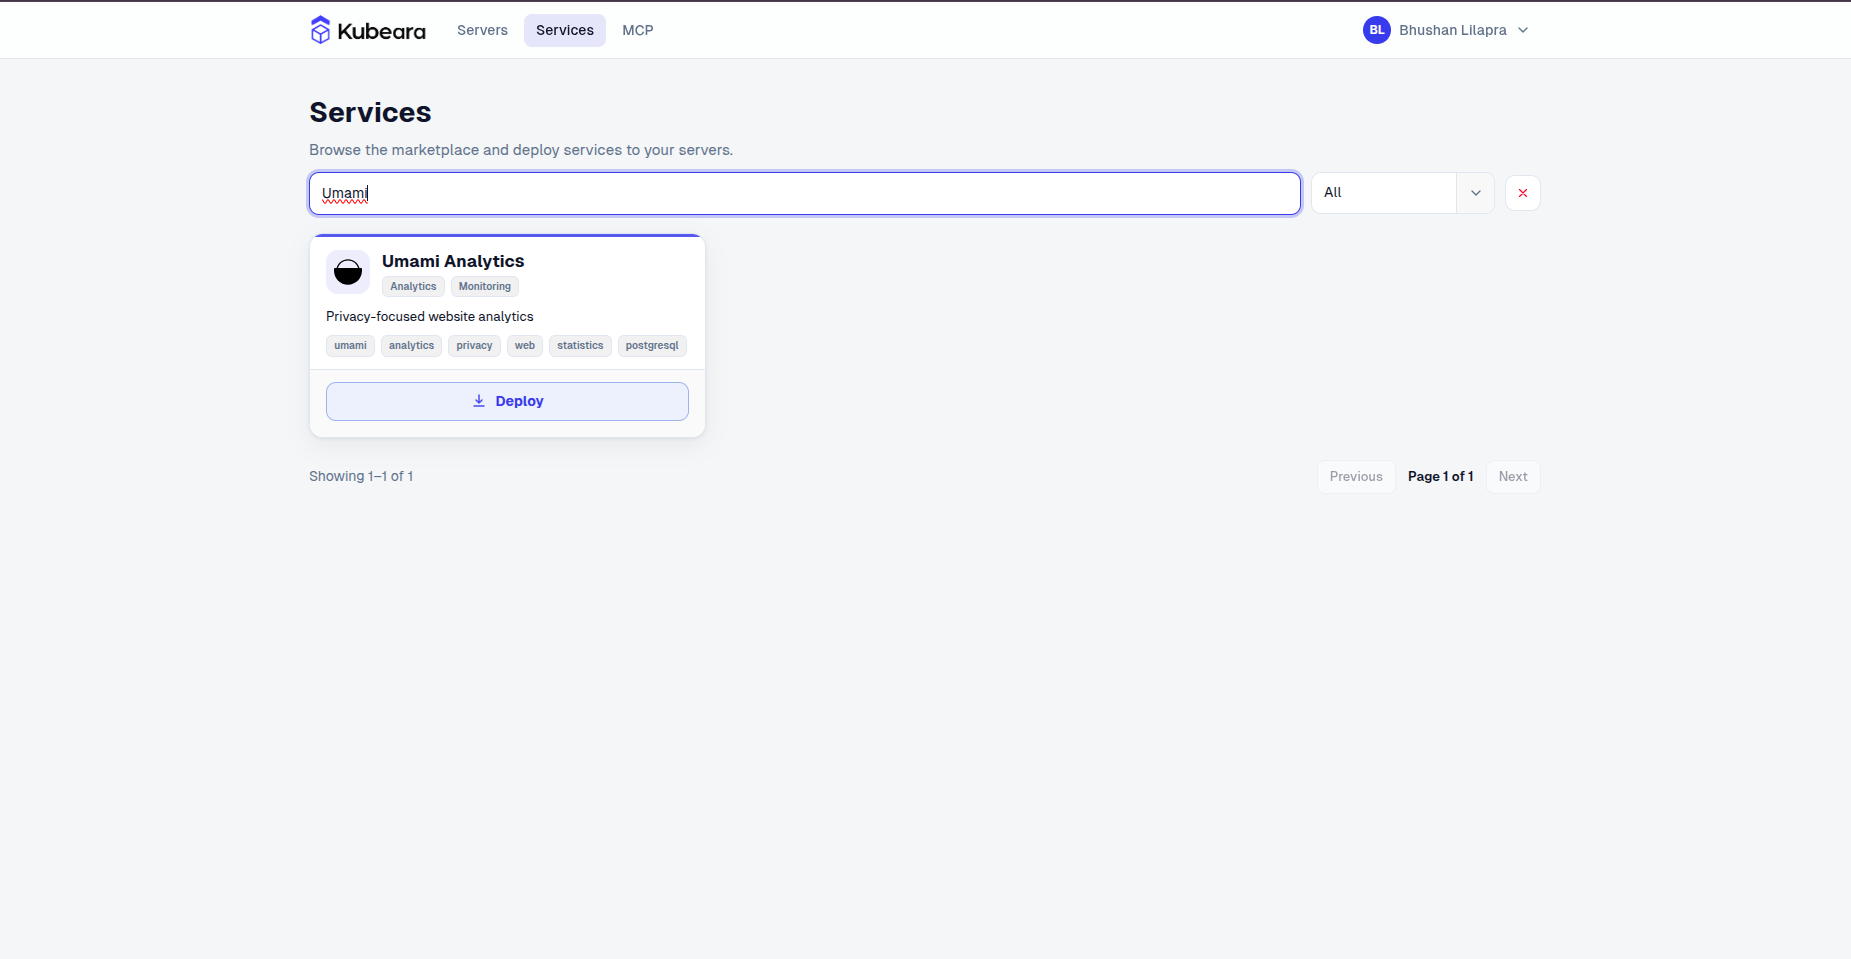
Task: Click the postgresql tag
Action: [652, 346]
